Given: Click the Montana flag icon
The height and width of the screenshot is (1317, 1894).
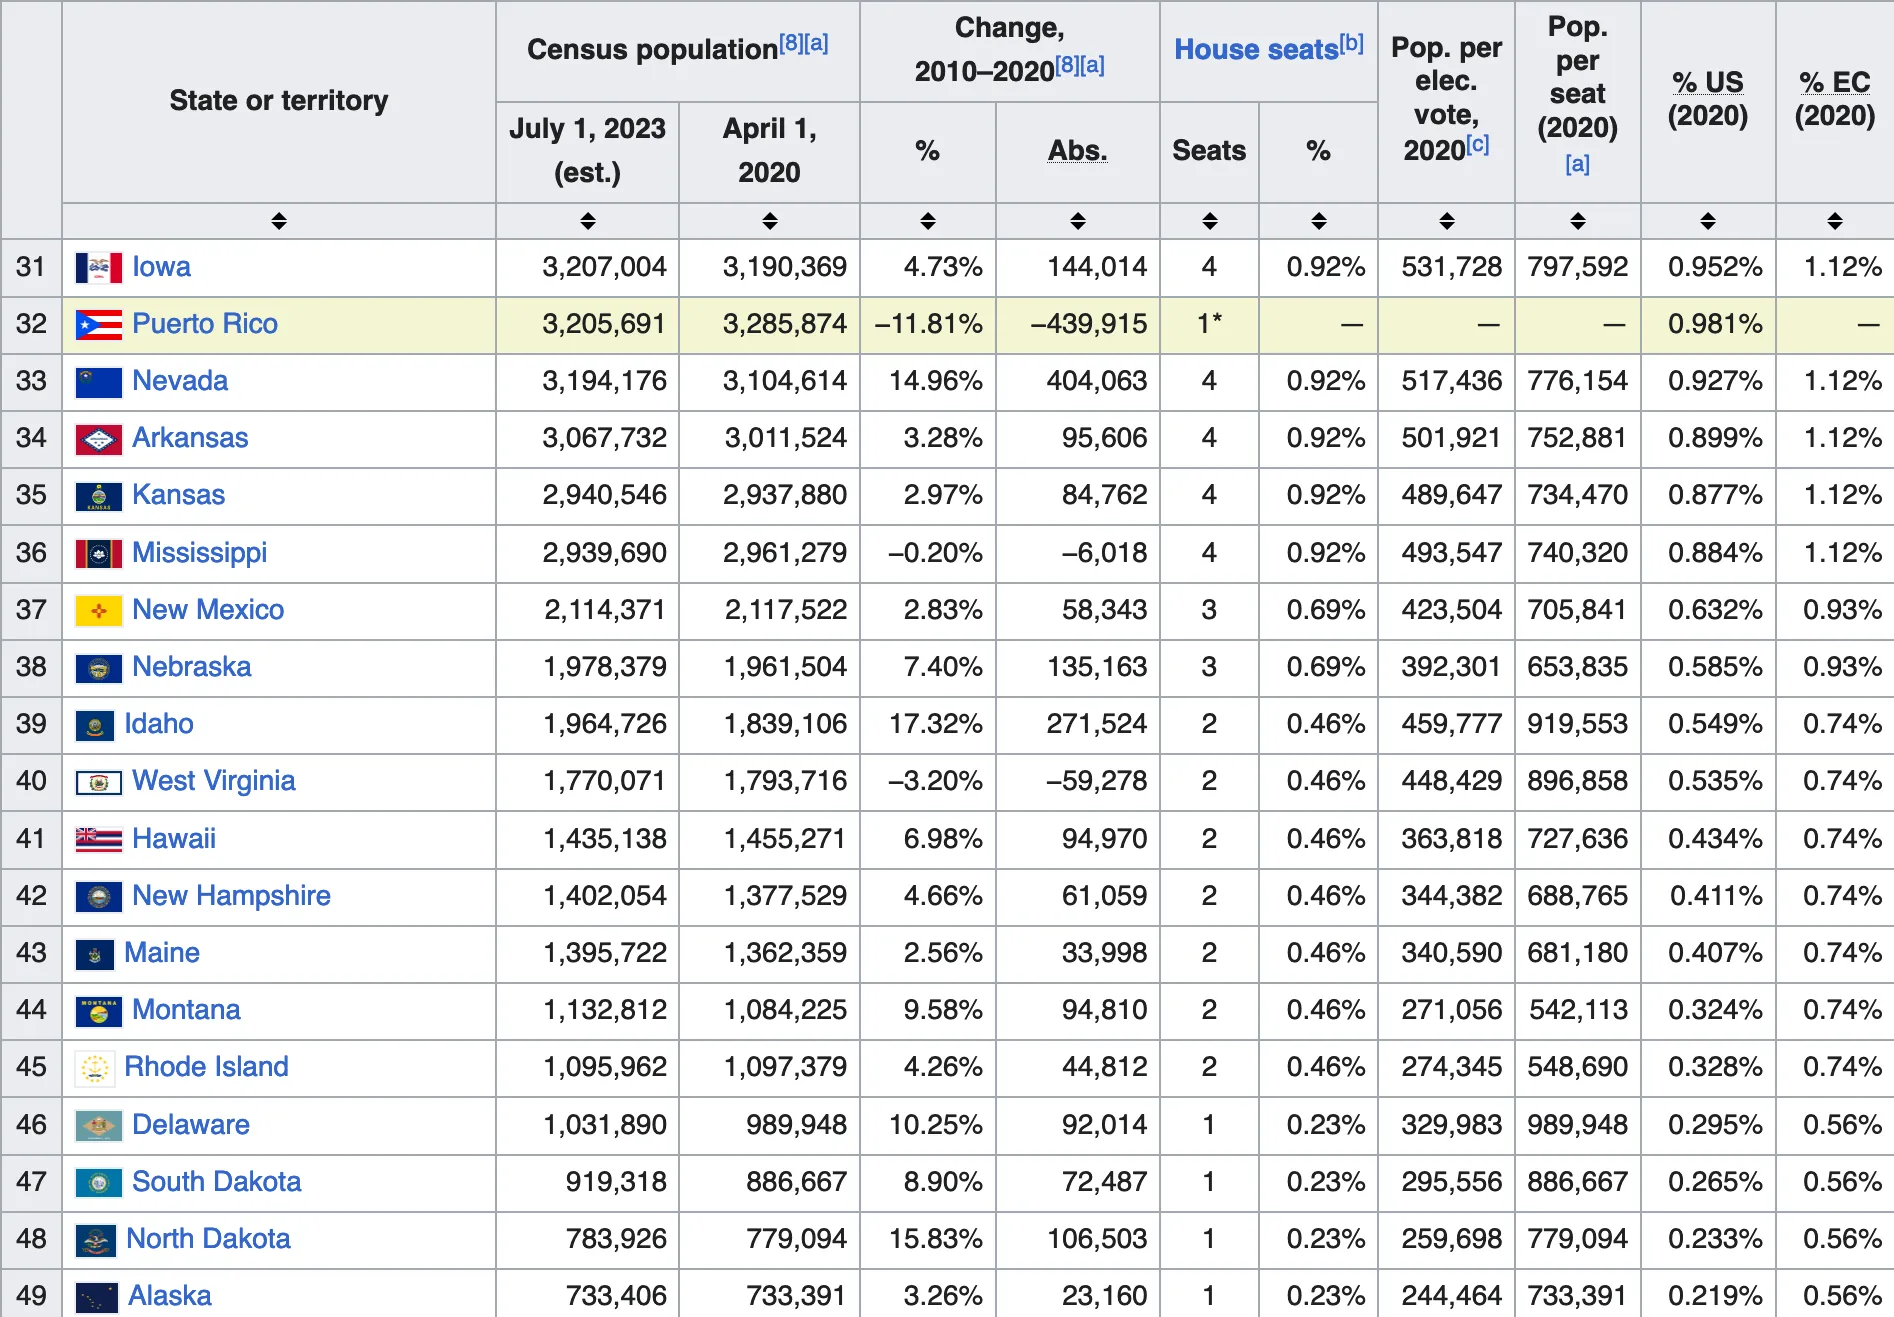Looking at the screenshot, I should [x=98, y=1011].
